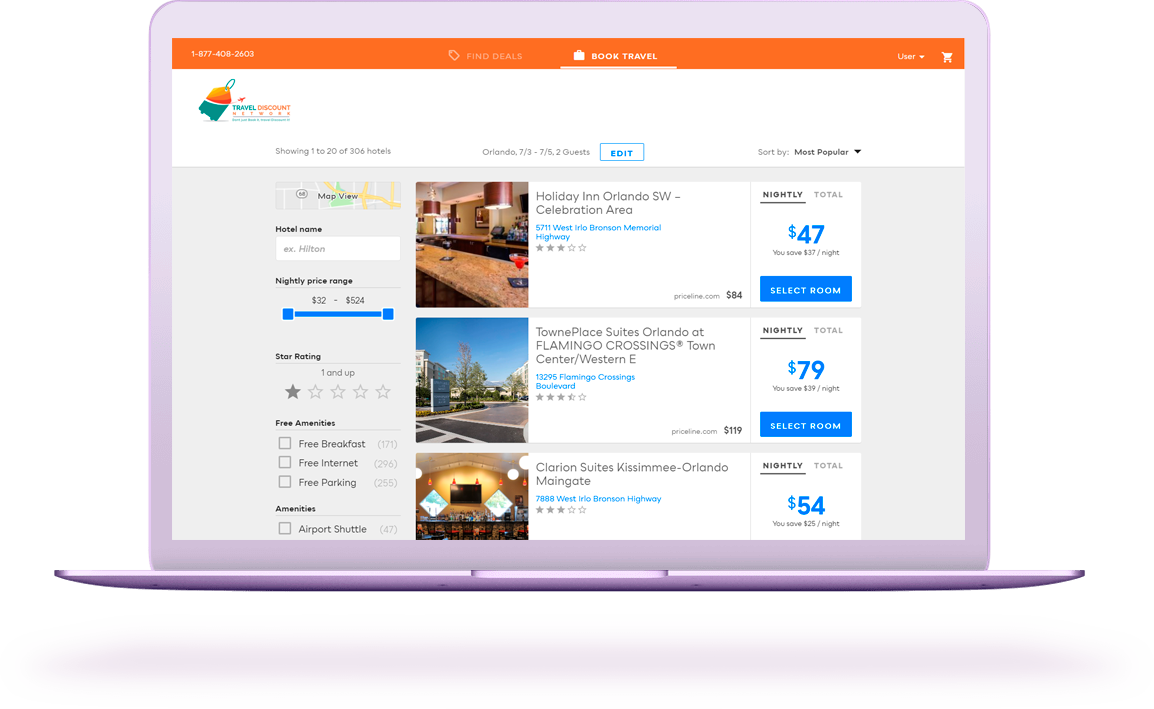Image resolution: width=1154 pixels, height=709 pixels.
Task: Click the Travel Discount Network logo
Action: (x=244, y=102)
